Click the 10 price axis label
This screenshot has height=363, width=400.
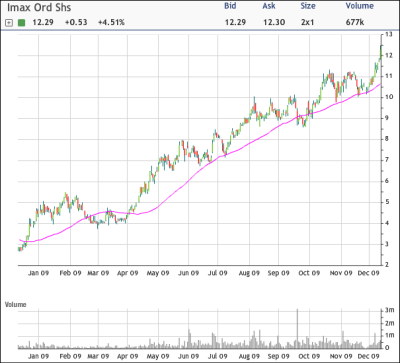click(388, 97)
